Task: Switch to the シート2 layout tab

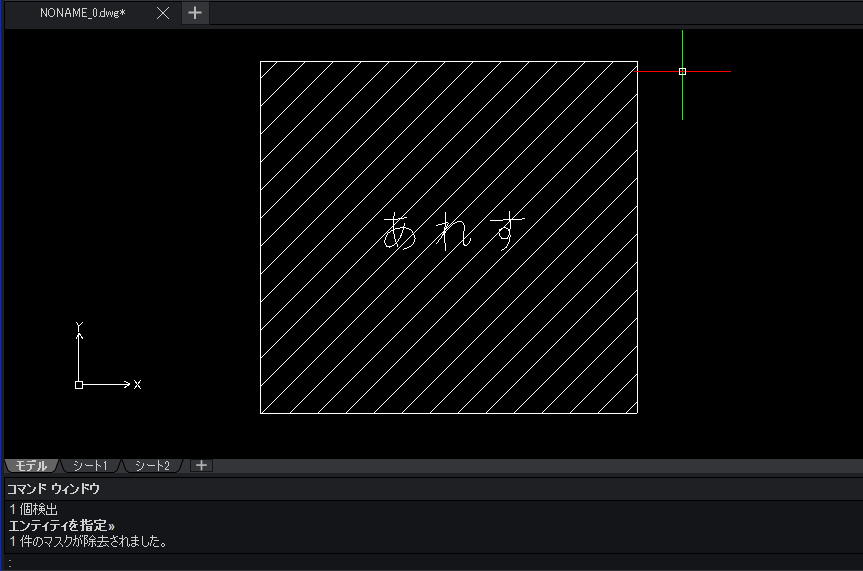Action: coord(152,466)
